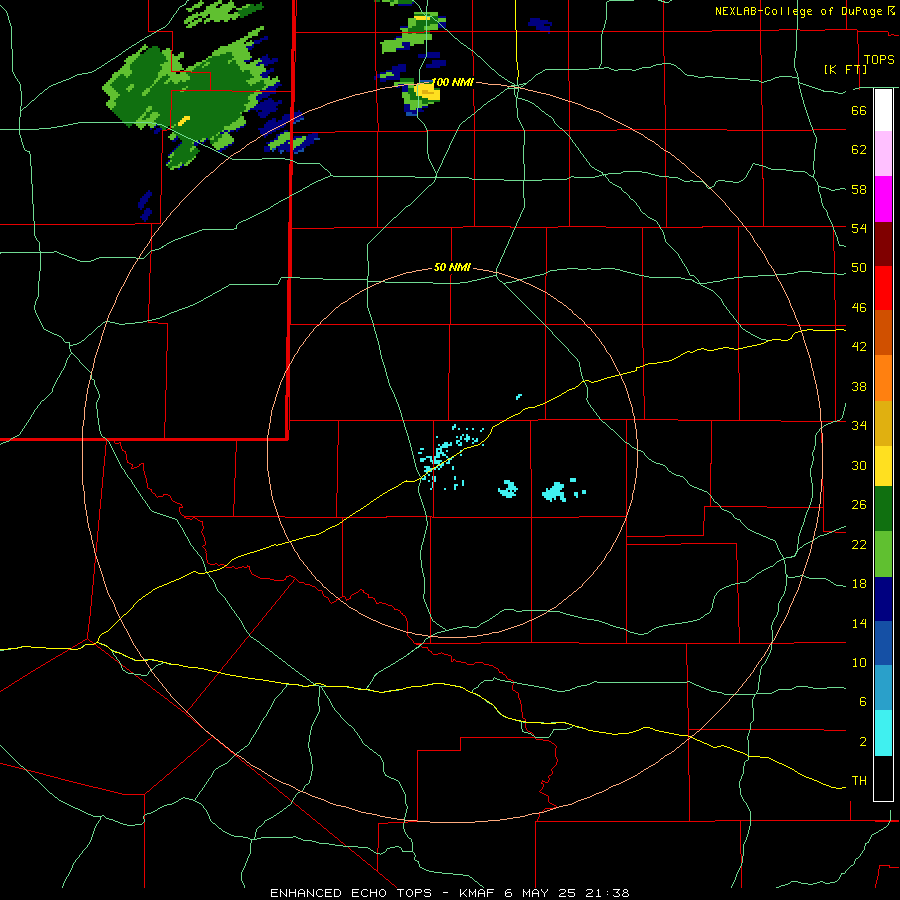Select the 50 NMI range ring label
Image resolution: width=900 pixels, height=900 pixels.
tap(452, 267)
